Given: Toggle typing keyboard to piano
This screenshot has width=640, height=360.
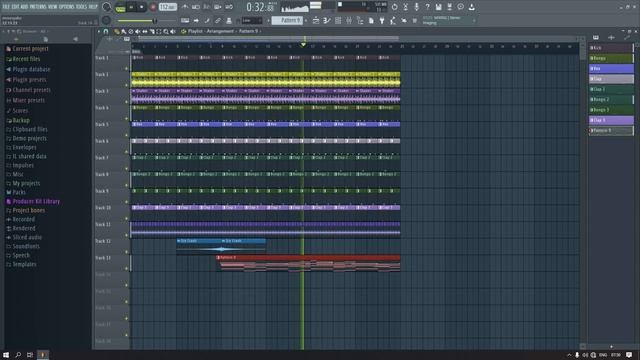Looking at the screenshot, I should 185,20.
